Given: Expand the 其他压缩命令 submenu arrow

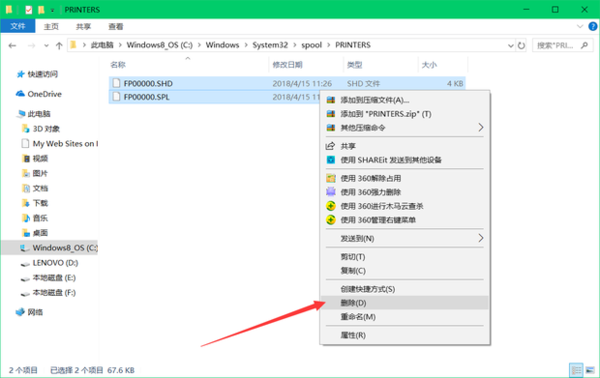Looking at the screenshot, I should tap(481, 127).
